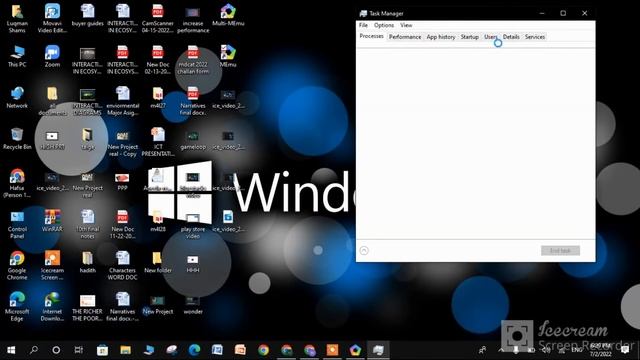Select the Multi-MEmu desktop shortcut
The width and height of the screenshot is (640, 360).
coord(228,16)
